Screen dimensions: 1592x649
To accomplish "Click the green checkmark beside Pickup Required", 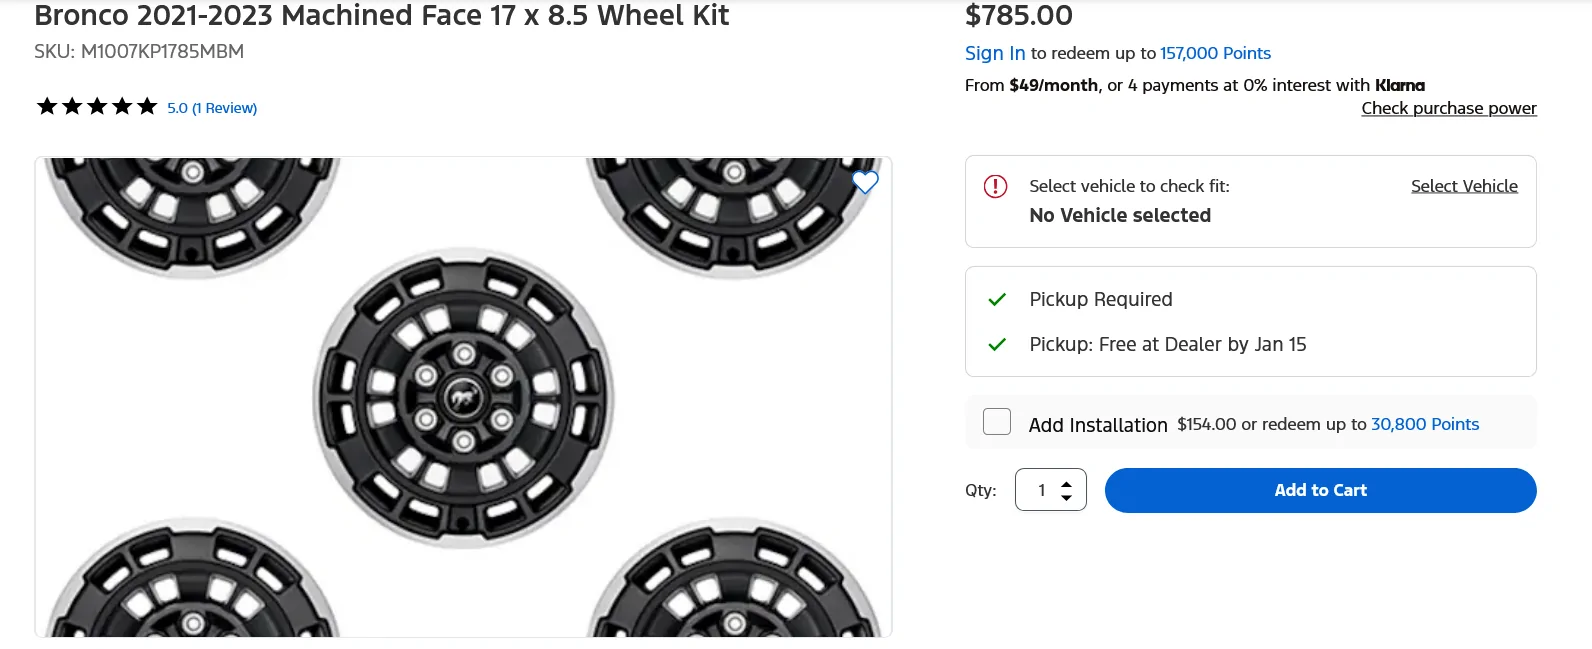I will pyautogui.click(x=996, y=298).
